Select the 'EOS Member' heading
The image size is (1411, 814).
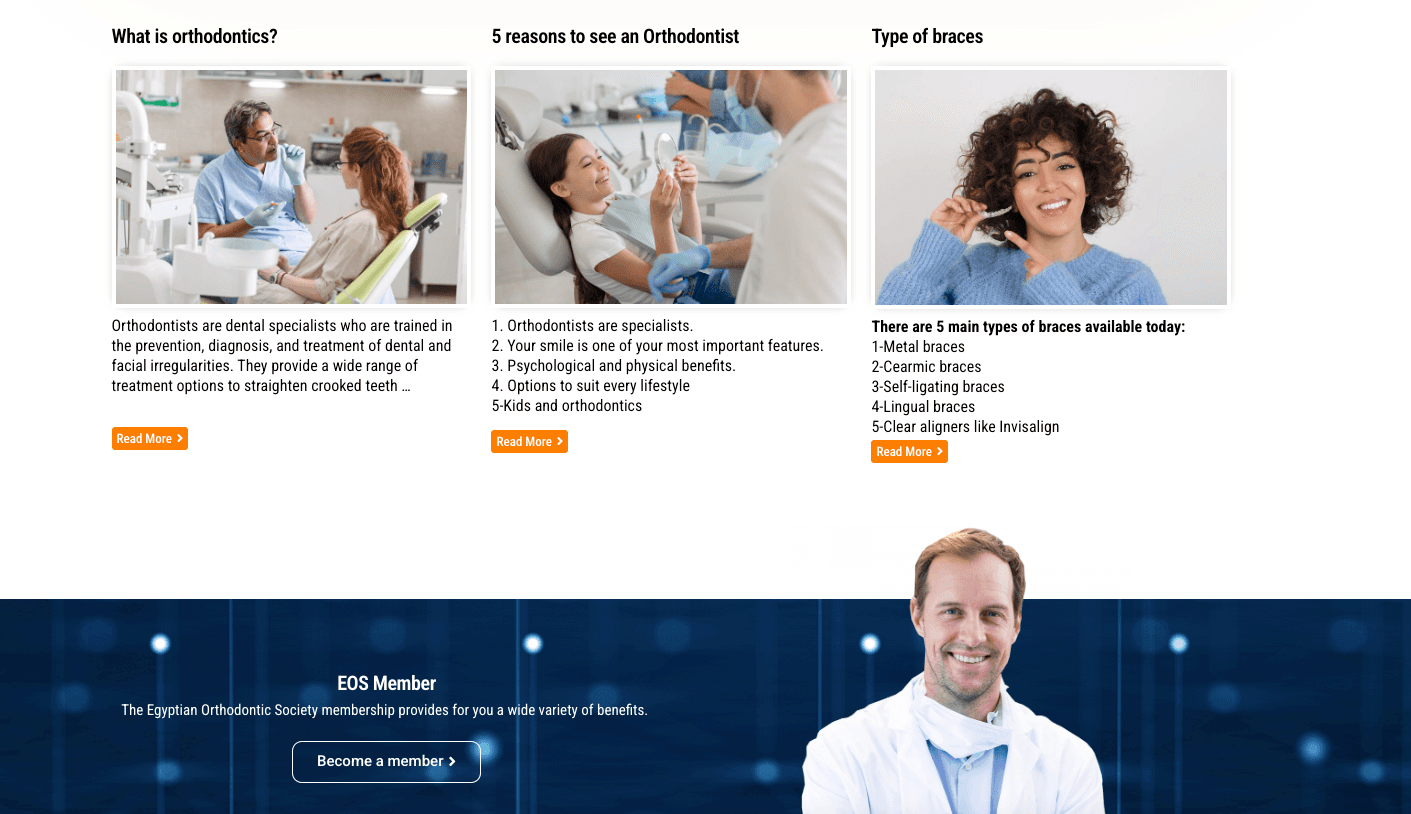coord(386,684)
